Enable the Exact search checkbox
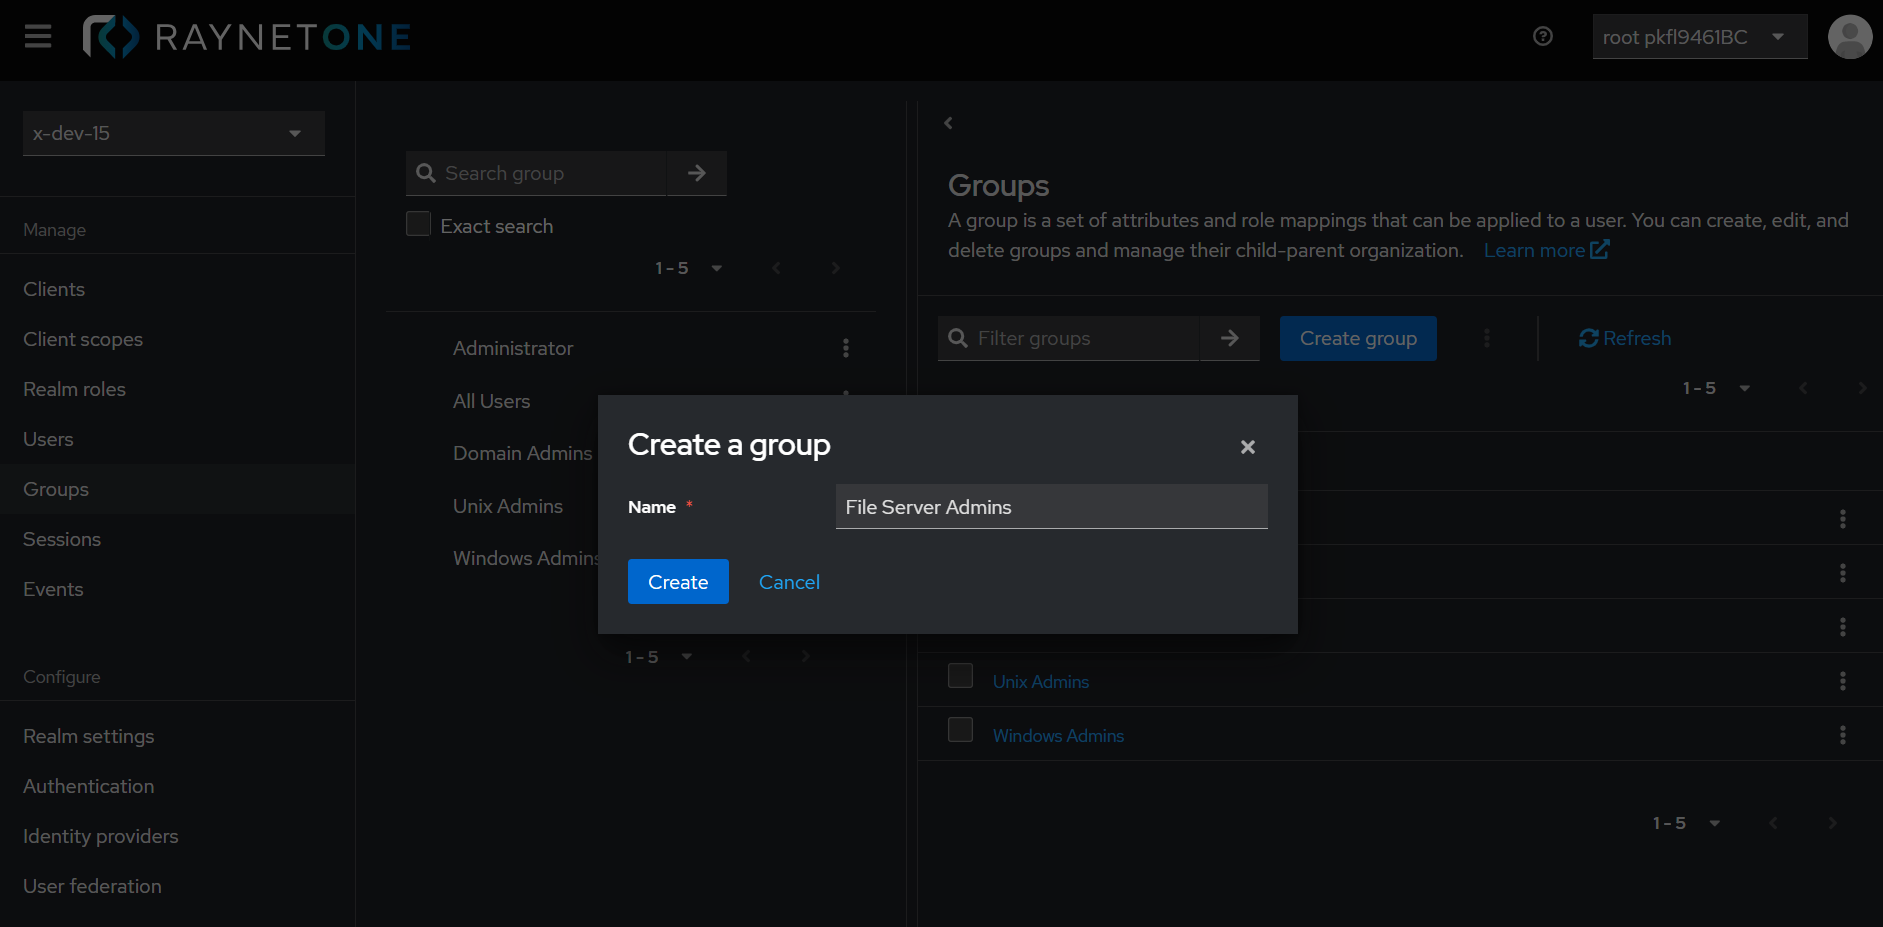The width and height of the screenshot is (1883, 927). pyautogui.click(x=418, y=224)
